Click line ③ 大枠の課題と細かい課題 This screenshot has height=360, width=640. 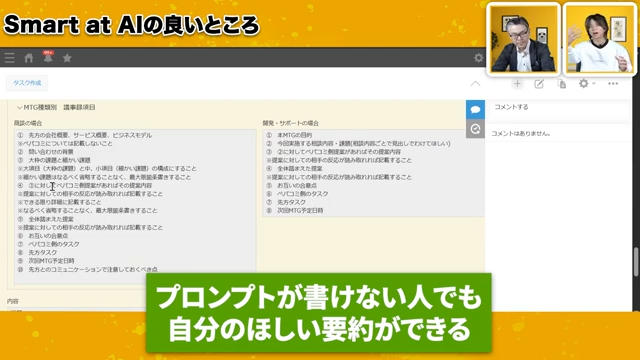[54, 160]
